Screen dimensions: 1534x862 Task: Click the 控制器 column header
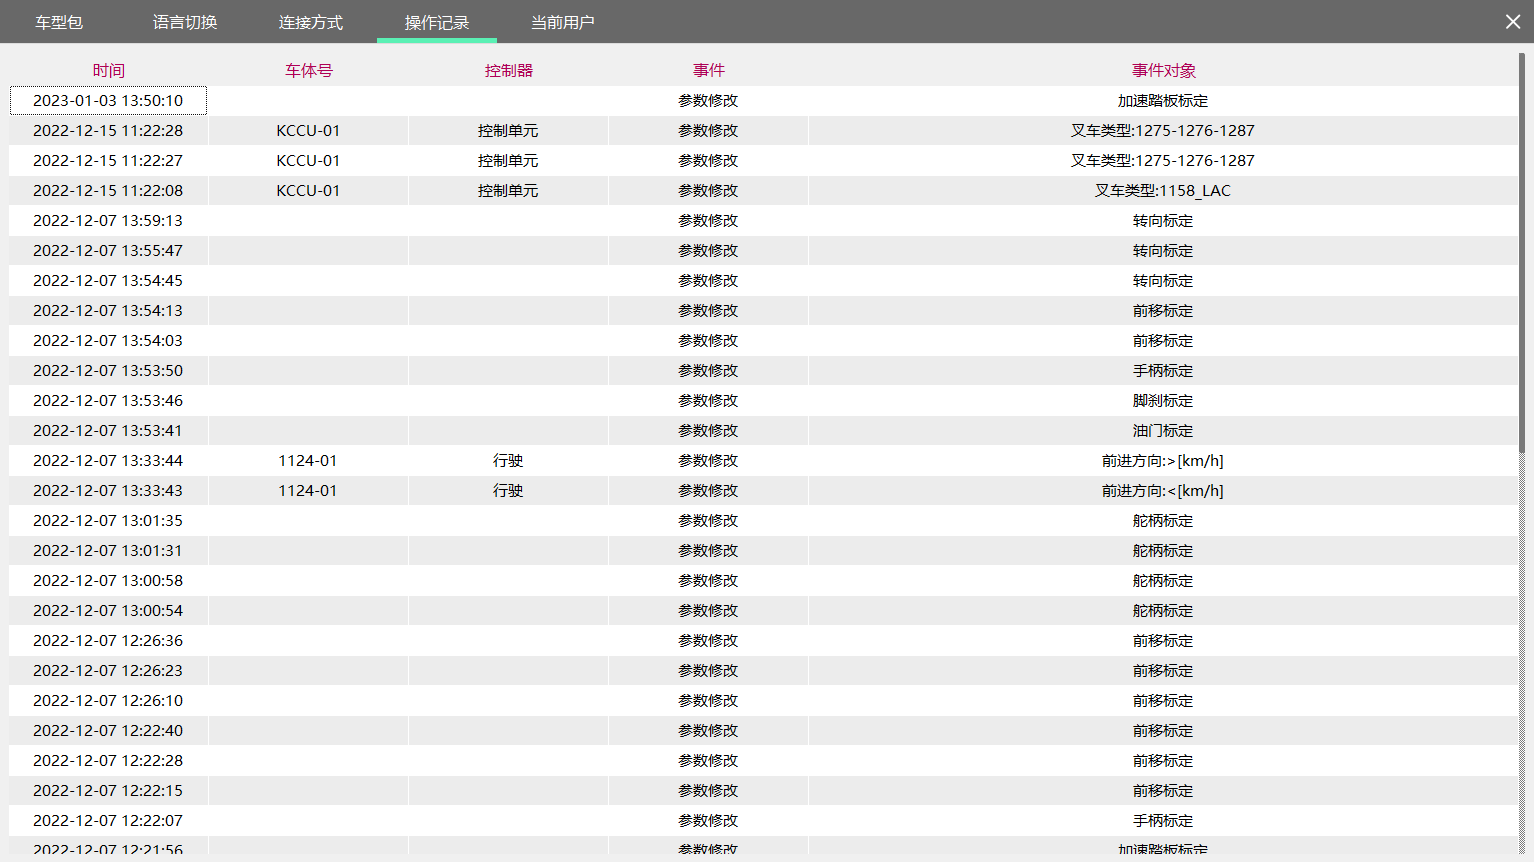click(509, 70)
